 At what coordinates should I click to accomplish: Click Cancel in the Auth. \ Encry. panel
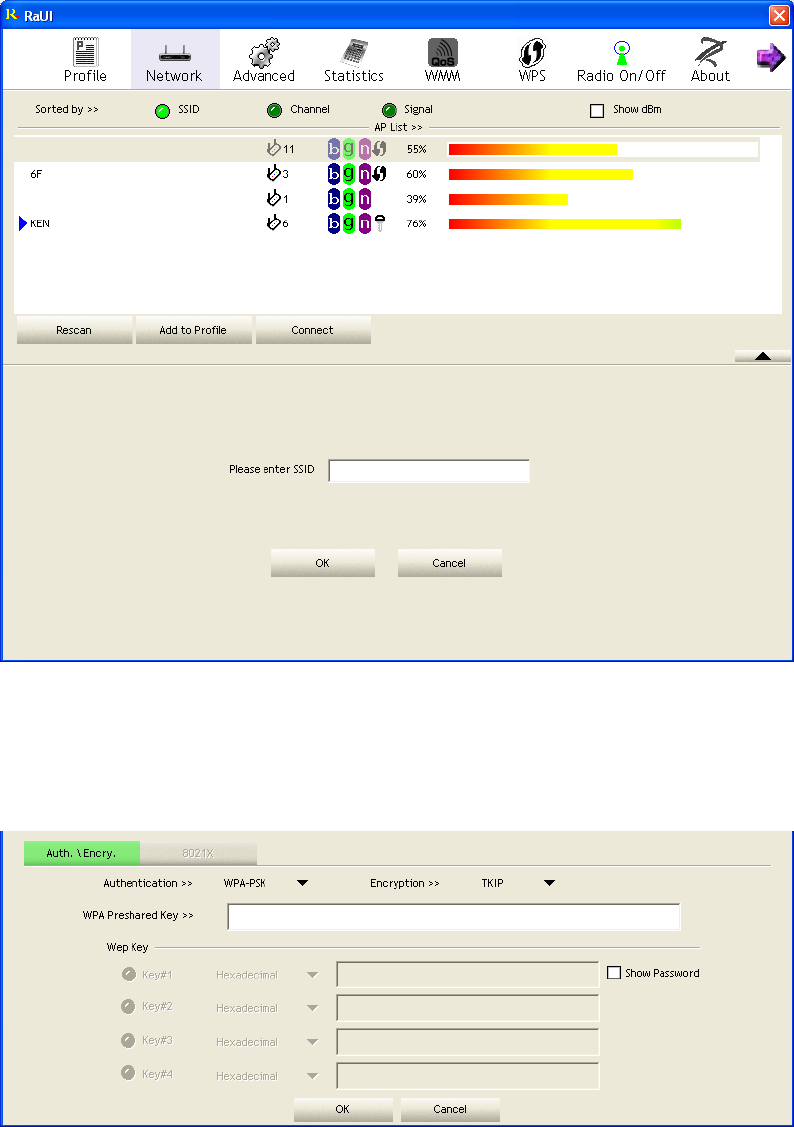click(x=450, y=1109)
